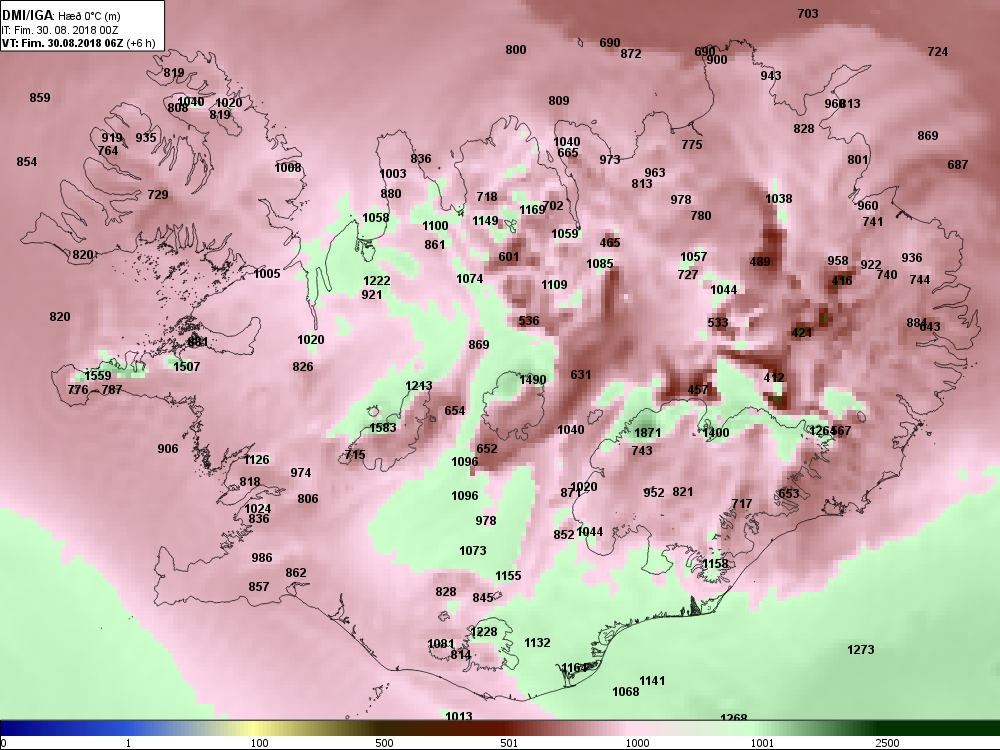Click the dark green color scale segment

(x=938, y=728)
